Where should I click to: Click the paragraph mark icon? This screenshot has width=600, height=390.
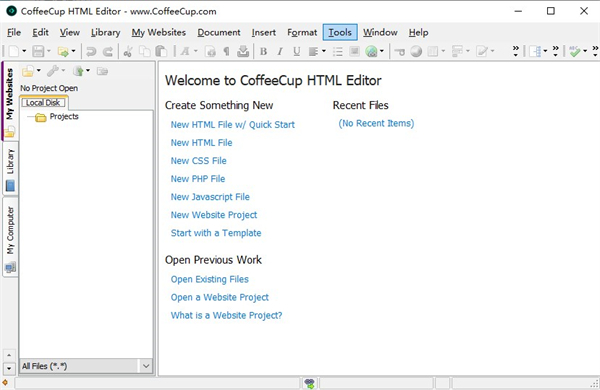(x=227, y=51)
